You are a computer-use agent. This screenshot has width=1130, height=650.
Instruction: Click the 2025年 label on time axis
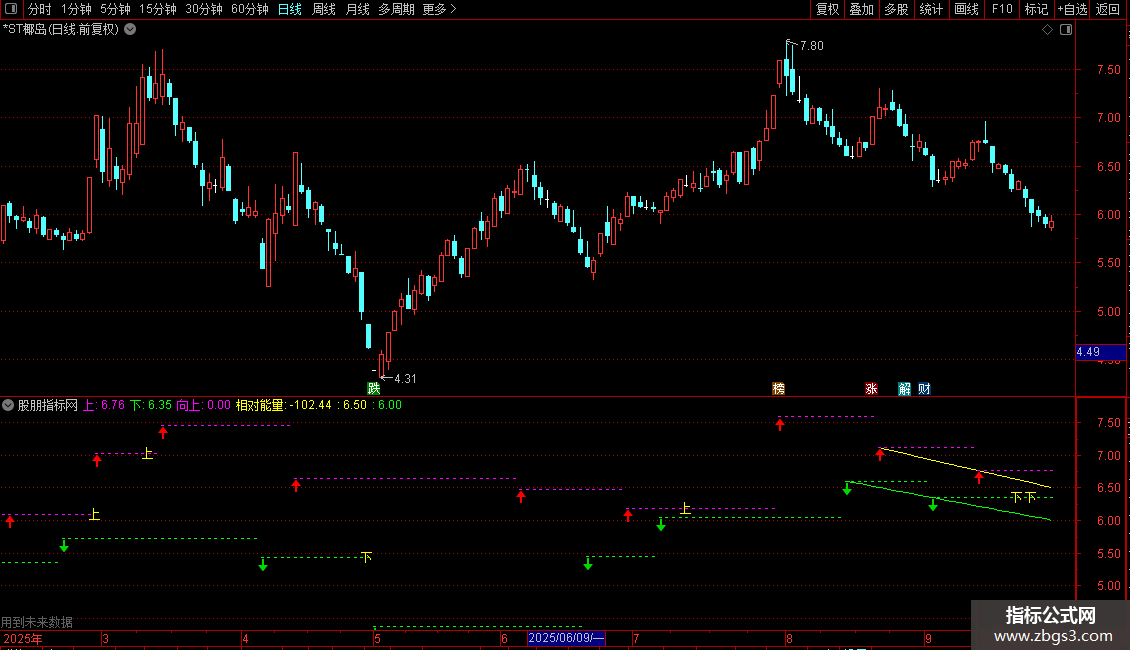click(x=22, y=638)
